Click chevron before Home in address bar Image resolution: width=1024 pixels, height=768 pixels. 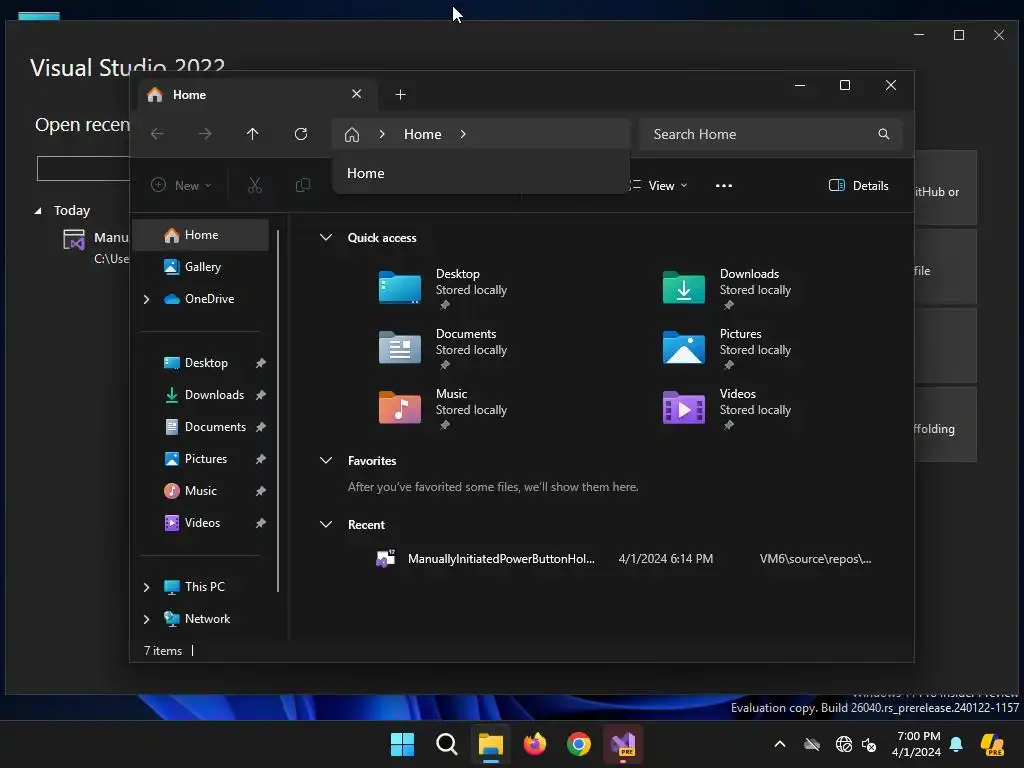coord(382,134)
